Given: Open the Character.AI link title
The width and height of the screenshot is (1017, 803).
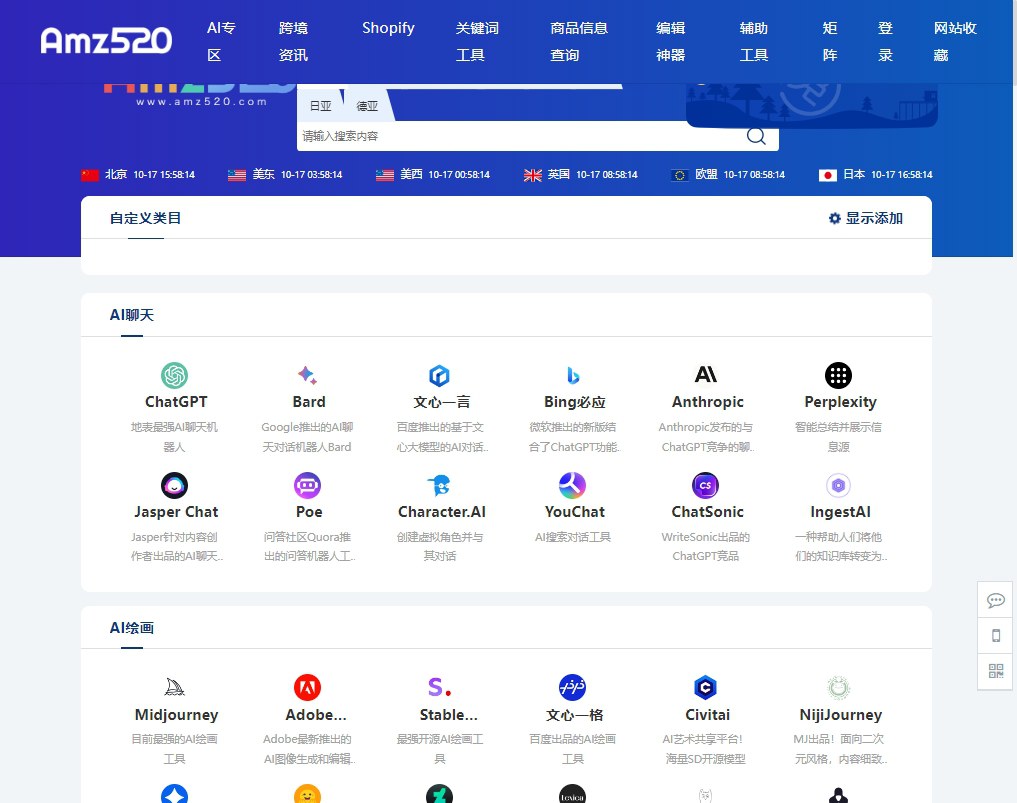Looking at the screenshot, I should (x=442, y=512).
